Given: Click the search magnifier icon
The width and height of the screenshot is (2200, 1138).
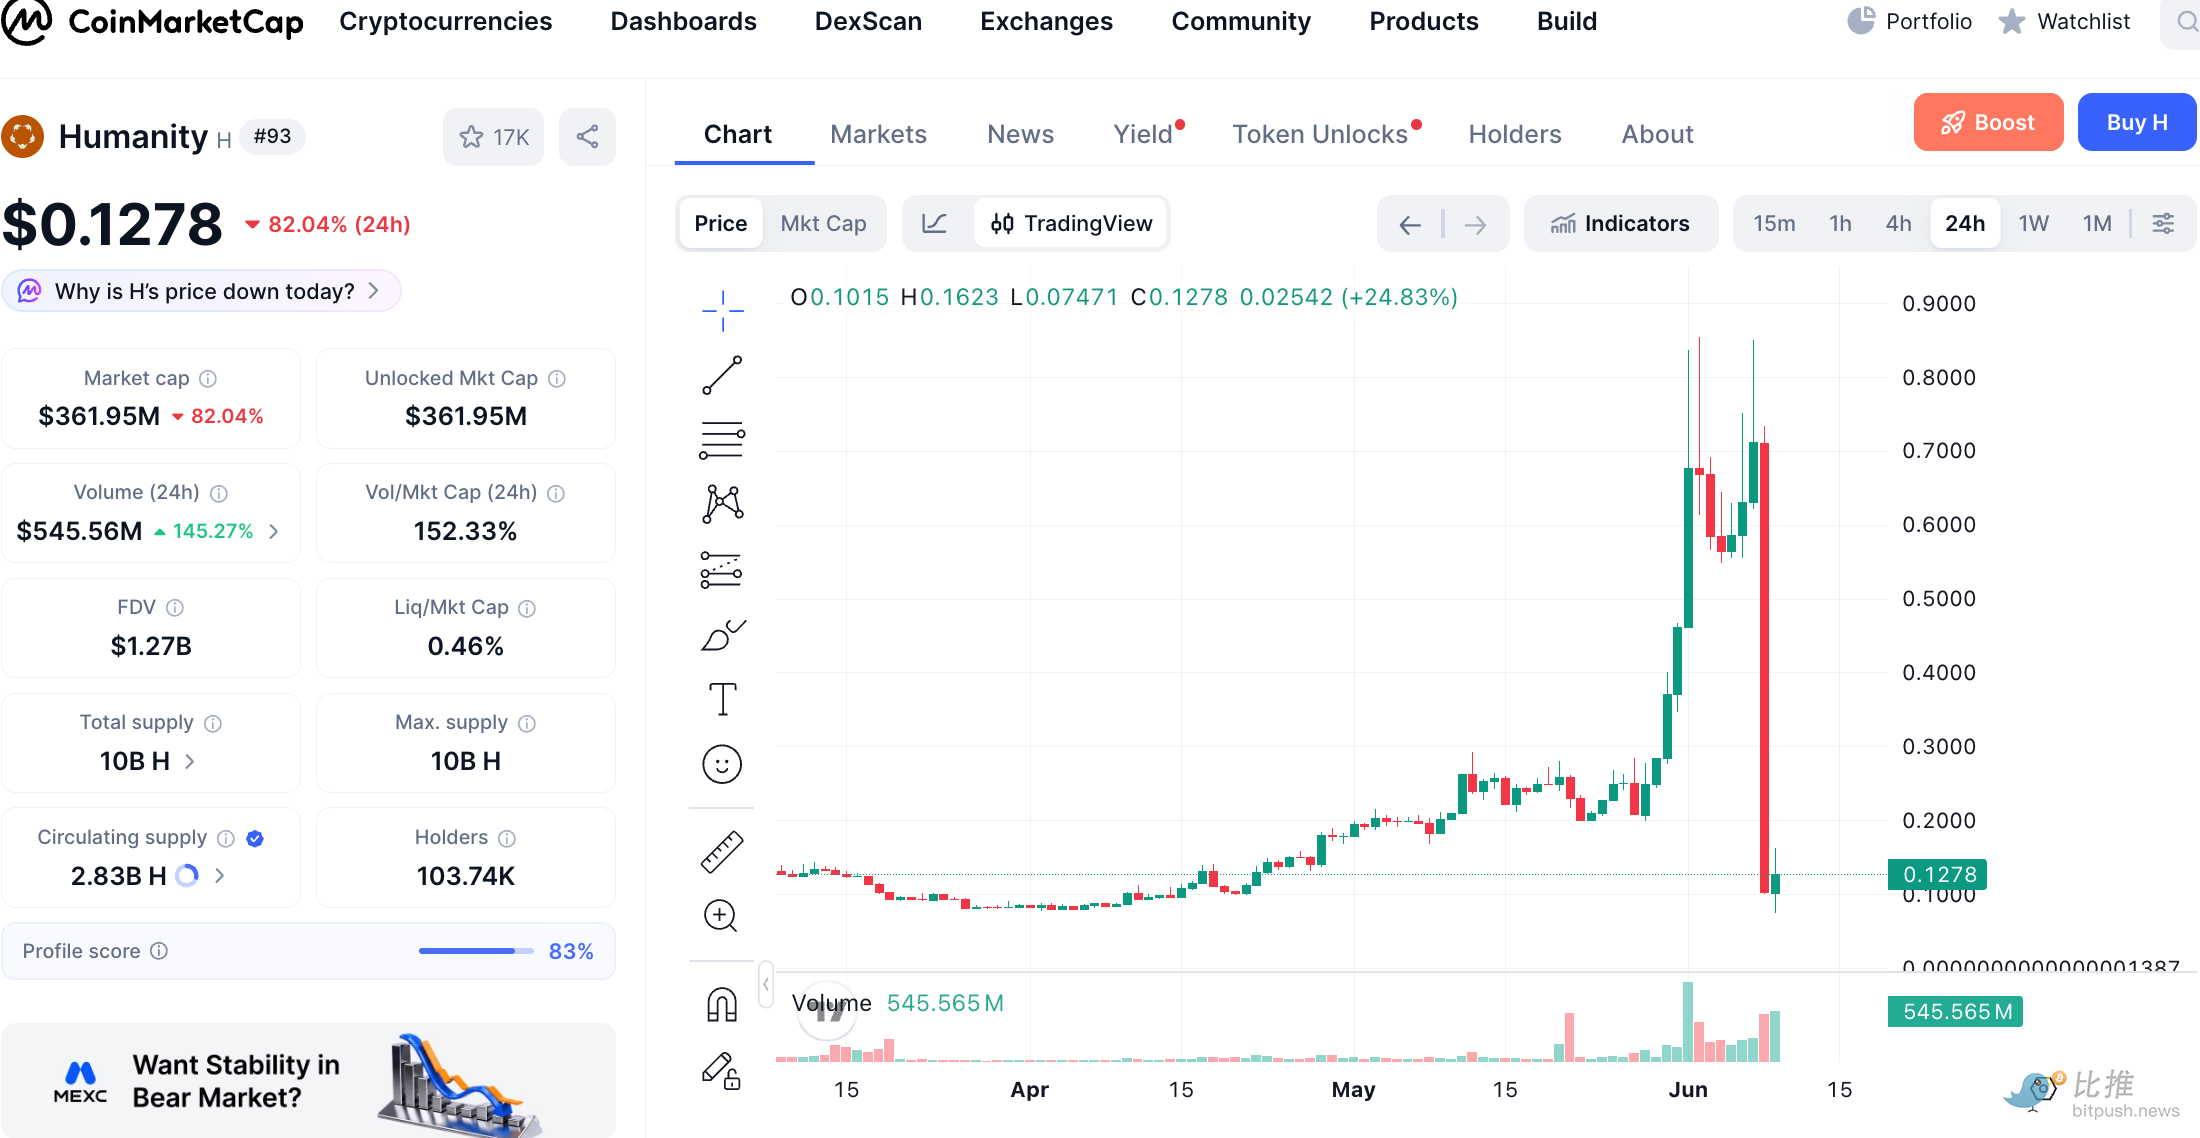Looking at the screenshot, I should pyautogui.click(x=2186, y=21).
